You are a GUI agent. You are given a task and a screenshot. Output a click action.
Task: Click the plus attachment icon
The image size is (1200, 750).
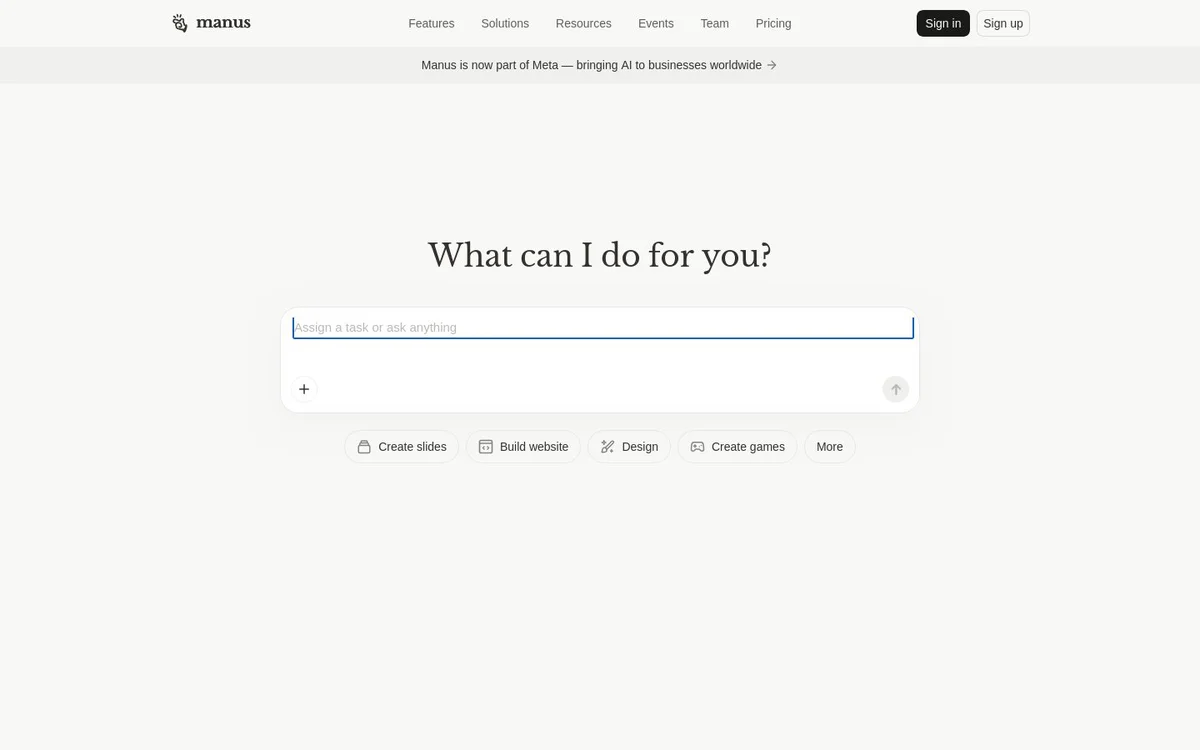(304, 389)
